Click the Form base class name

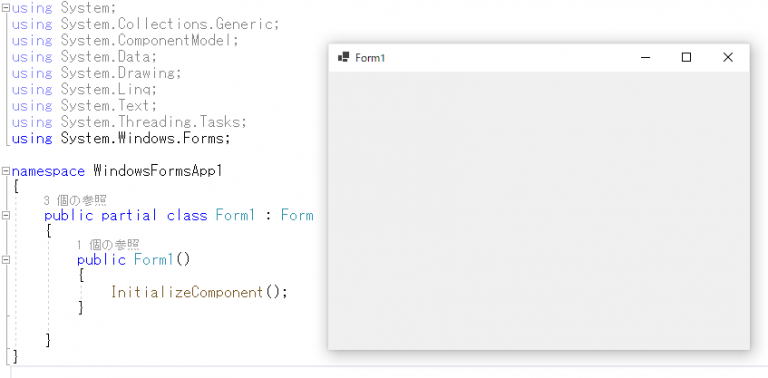click(297, 215)
